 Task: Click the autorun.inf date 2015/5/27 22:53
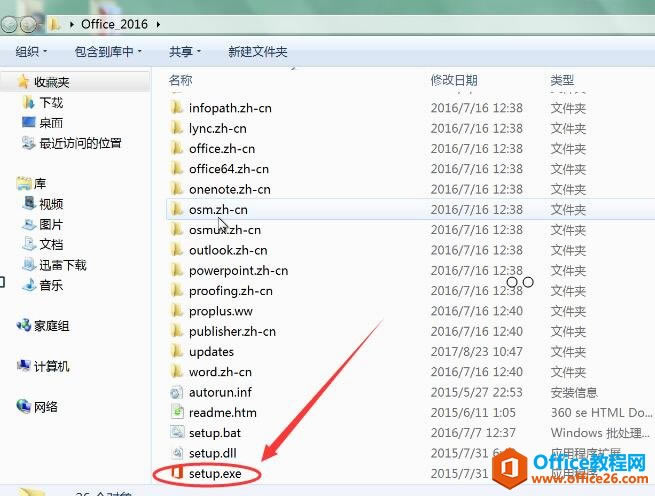(477, 392)
